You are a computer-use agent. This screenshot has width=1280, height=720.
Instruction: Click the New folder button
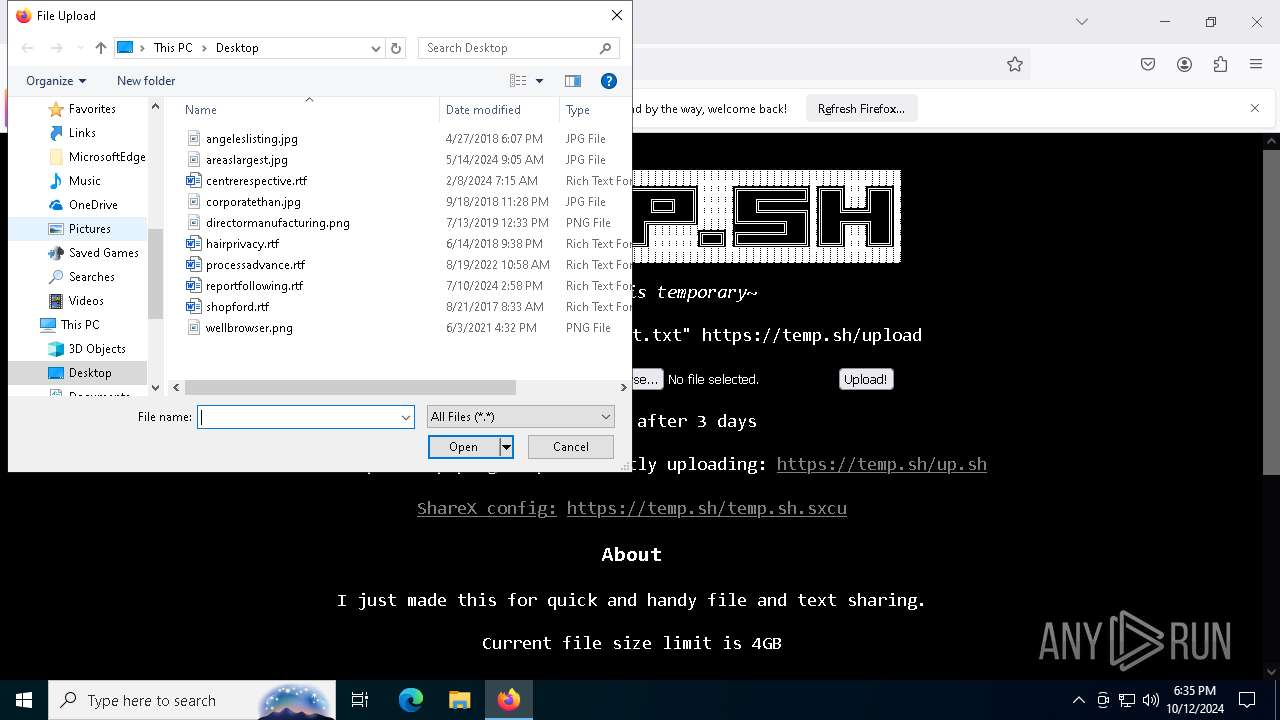click(x=146, y=81)
